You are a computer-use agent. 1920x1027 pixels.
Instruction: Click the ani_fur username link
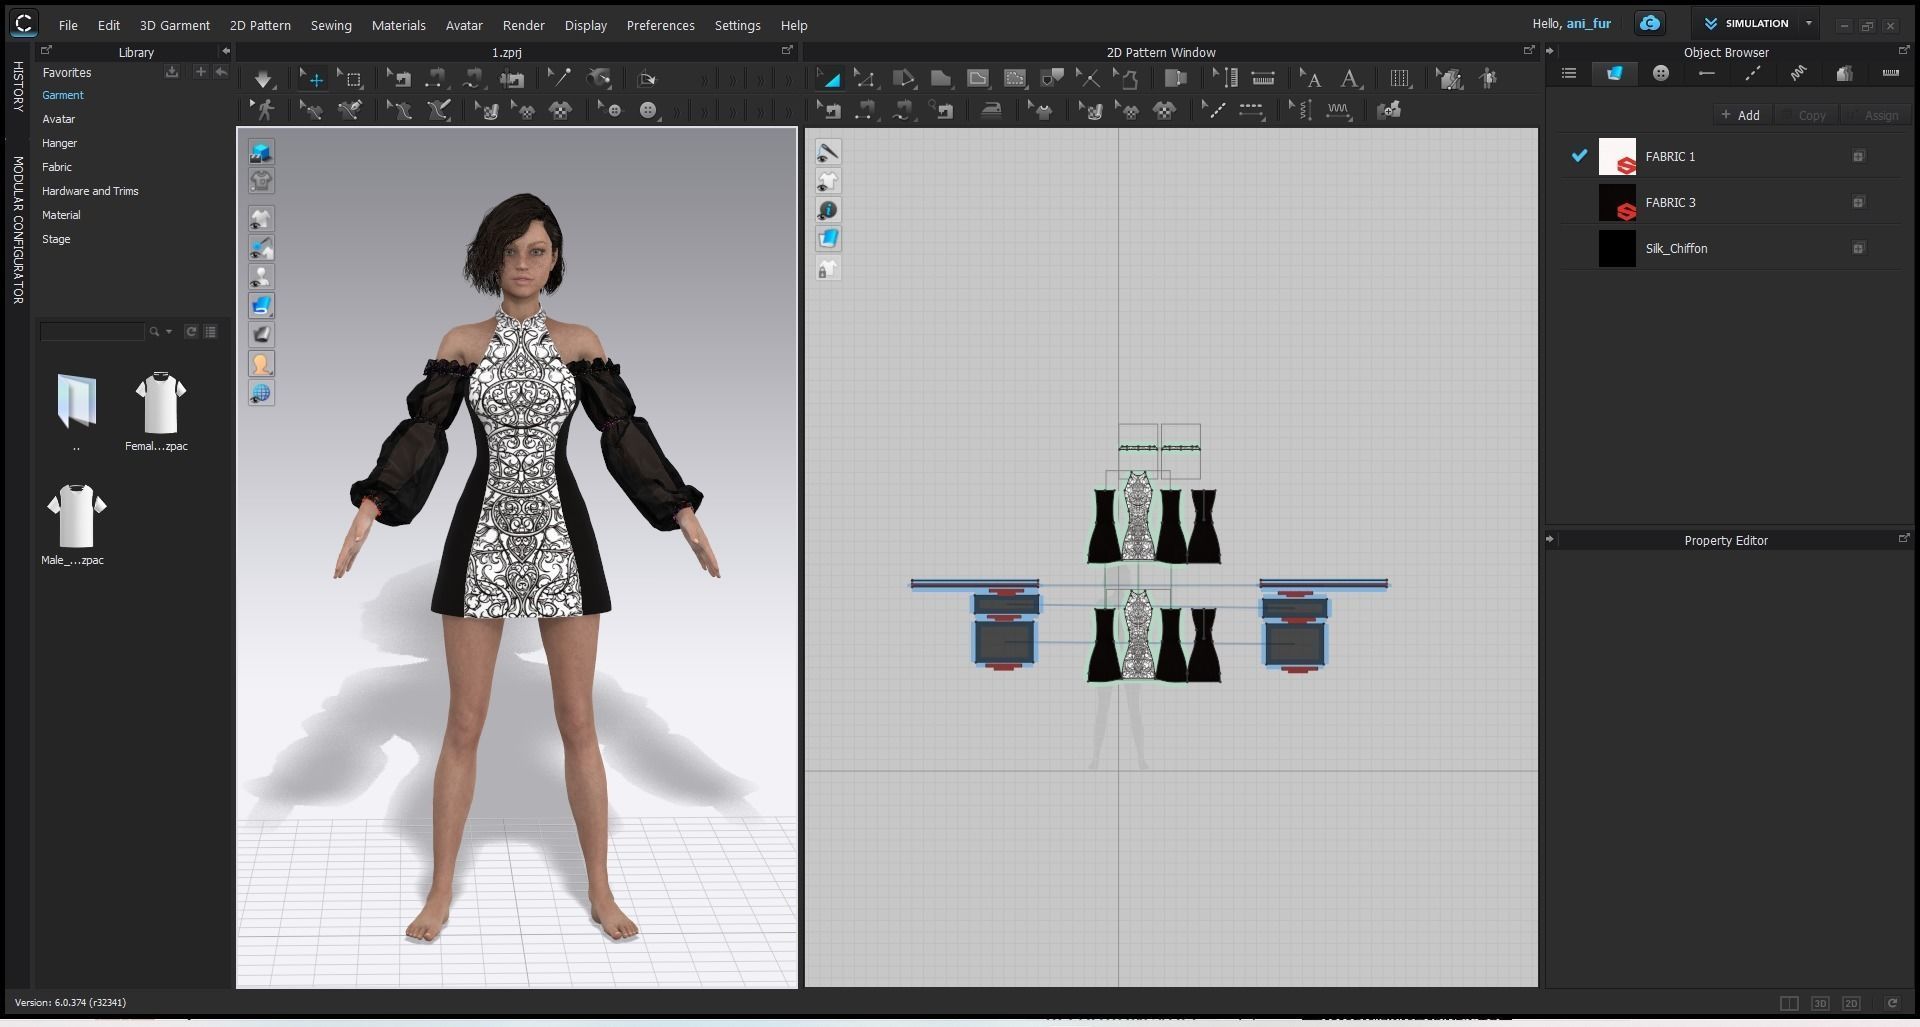(x=1588, y=23)
